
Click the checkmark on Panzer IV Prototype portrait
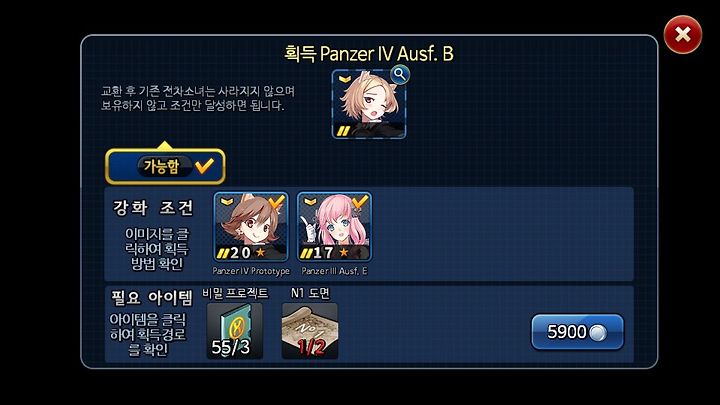276,201
